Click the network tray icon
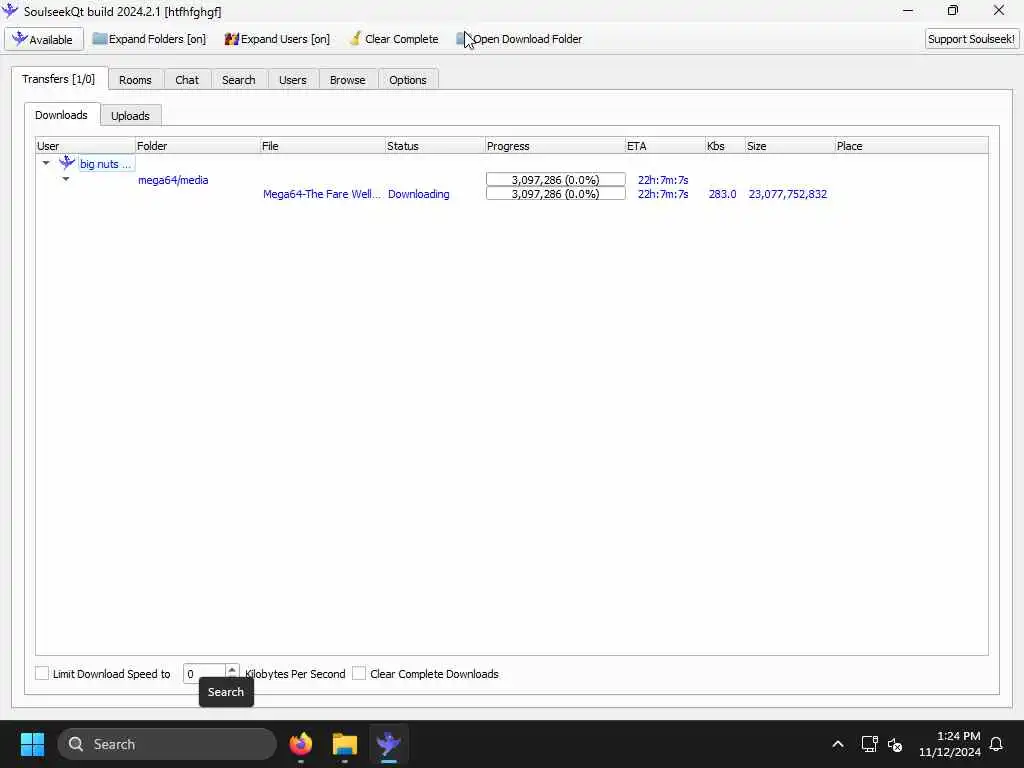The width and height of the screenshot is (1024, 768). 869,744
